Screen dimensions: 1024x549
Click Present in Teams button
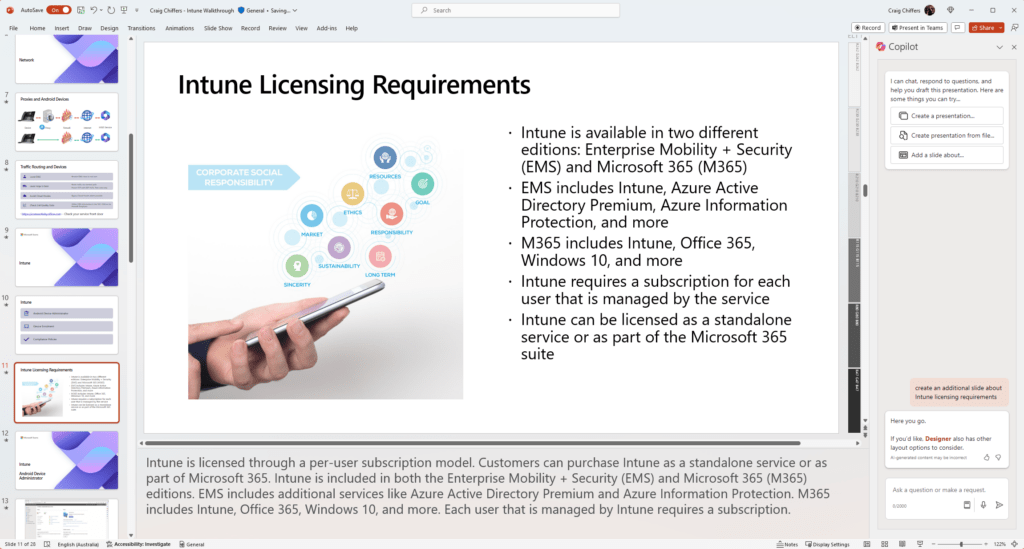coord(918,28)
